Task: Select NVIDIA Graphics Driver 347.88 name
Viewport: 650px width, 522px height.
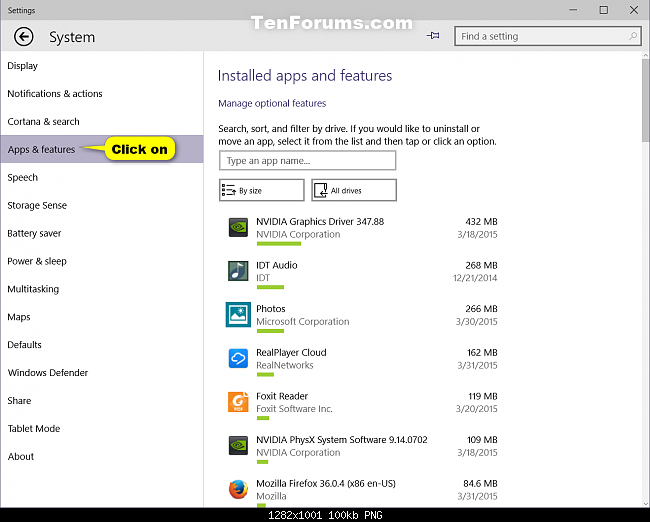Action: pyautogui.click(x=320, y=221)
